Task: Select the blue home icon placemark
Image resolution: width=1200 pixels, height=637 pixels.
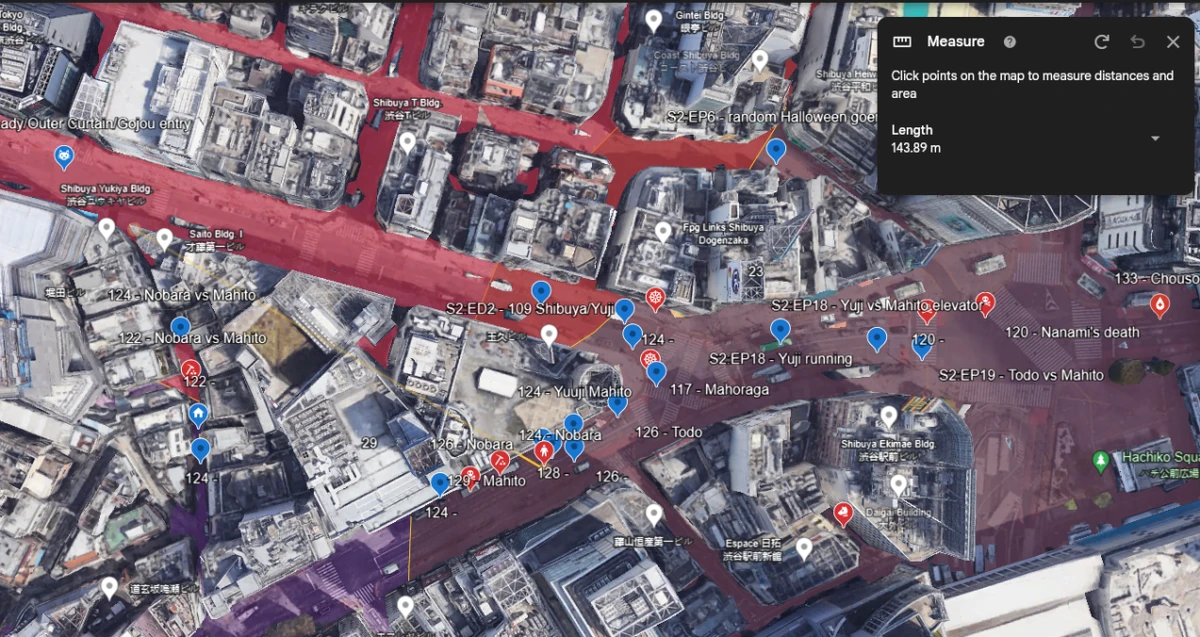Action: click(198, 415)
